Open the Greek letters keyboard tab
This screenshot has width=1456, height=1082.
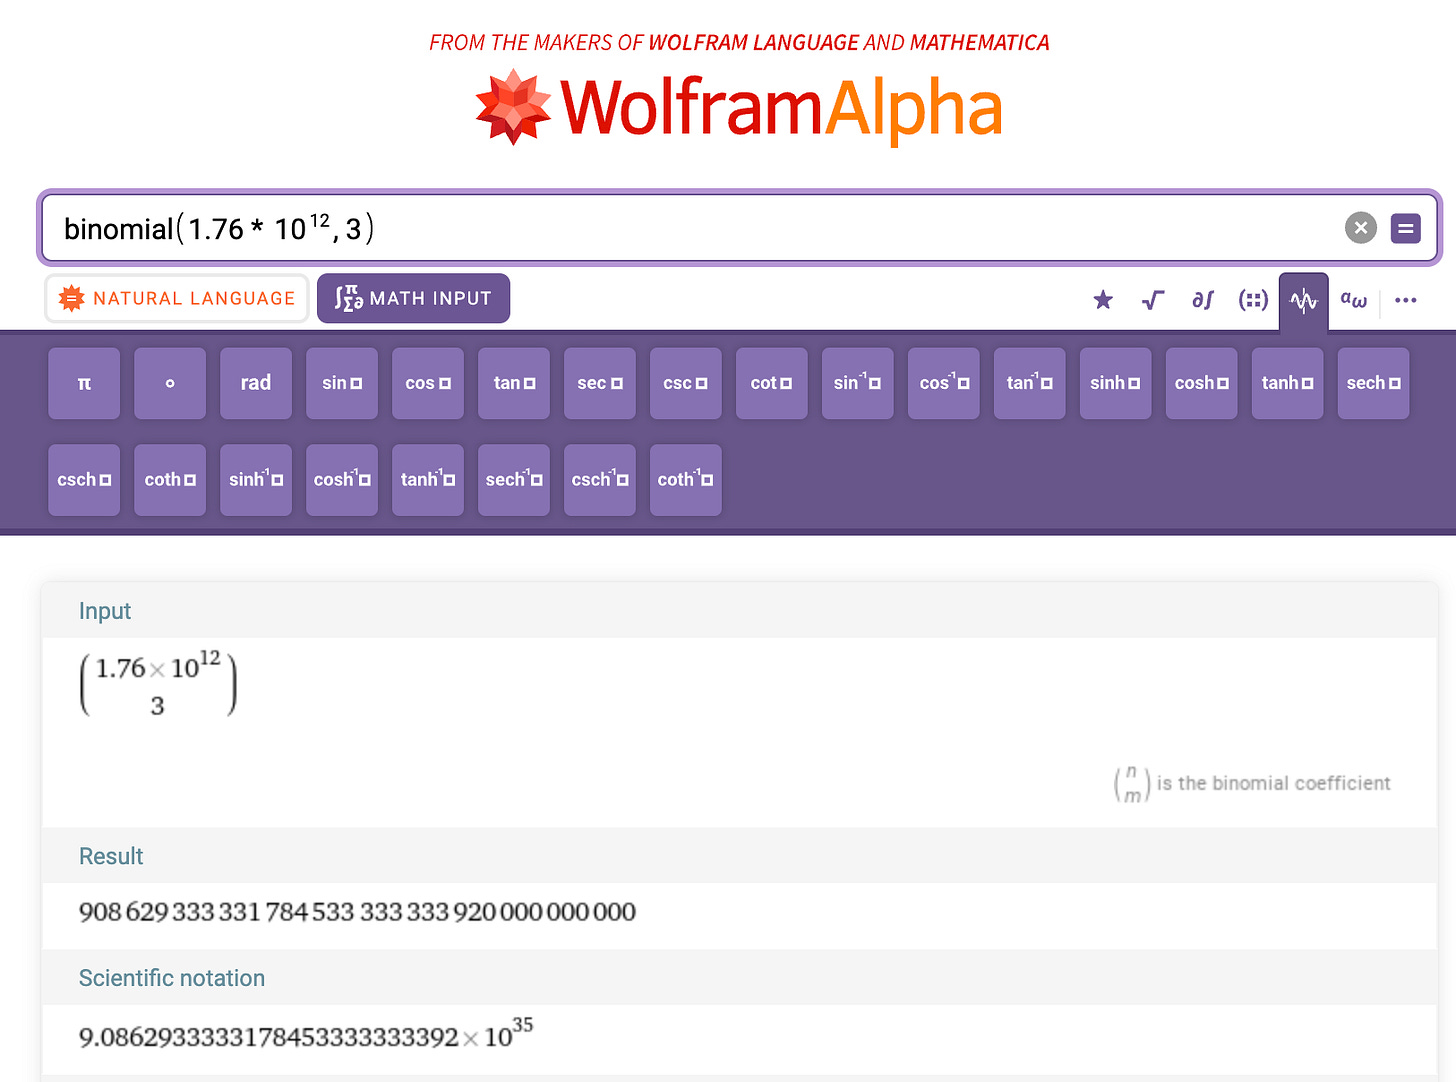(1354, 300)
